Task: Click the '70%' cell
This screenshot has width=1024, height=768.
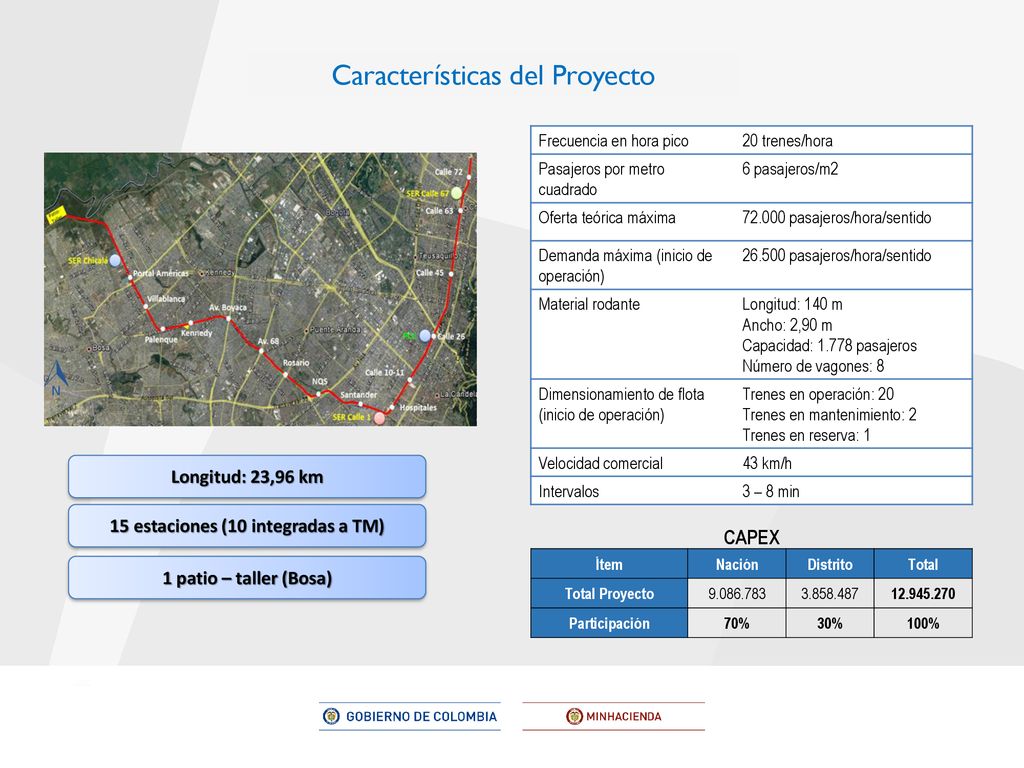Action: pyautogui.click(x=737, y=624)
